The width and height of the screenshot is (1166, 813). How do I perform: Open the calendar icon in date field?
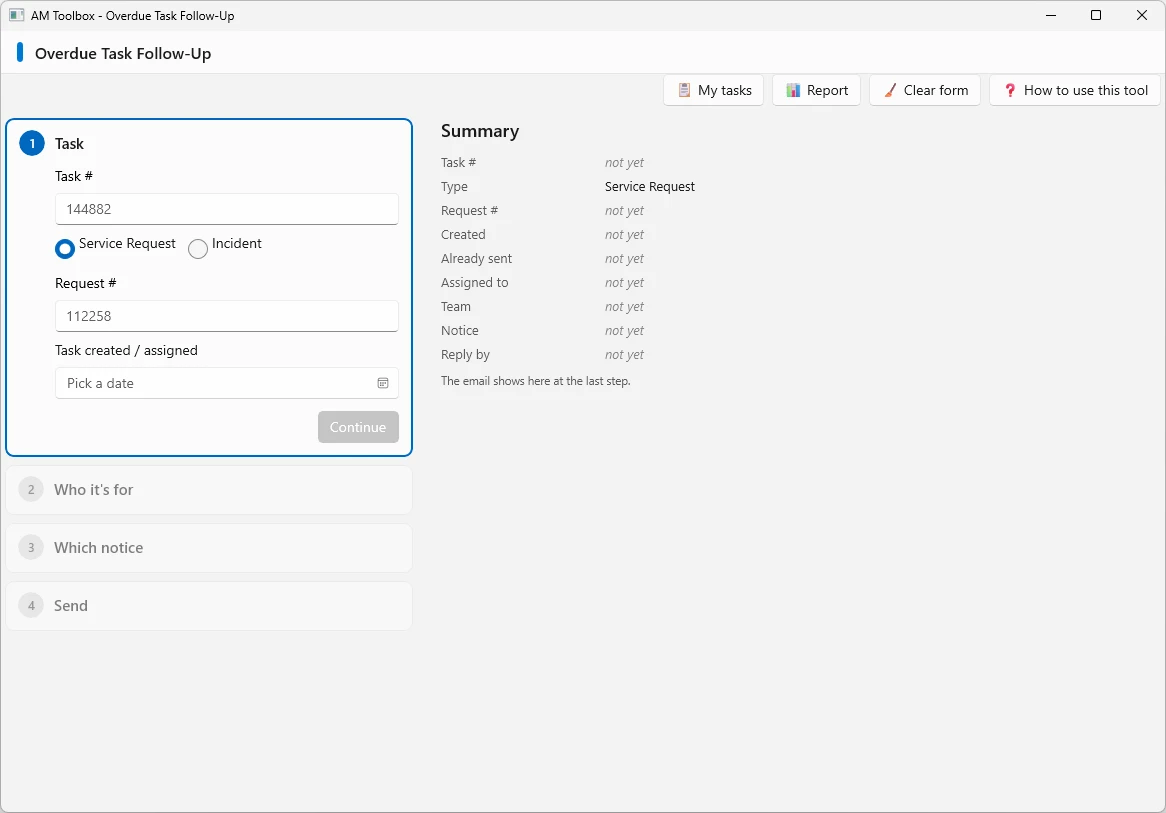[383, 383]
